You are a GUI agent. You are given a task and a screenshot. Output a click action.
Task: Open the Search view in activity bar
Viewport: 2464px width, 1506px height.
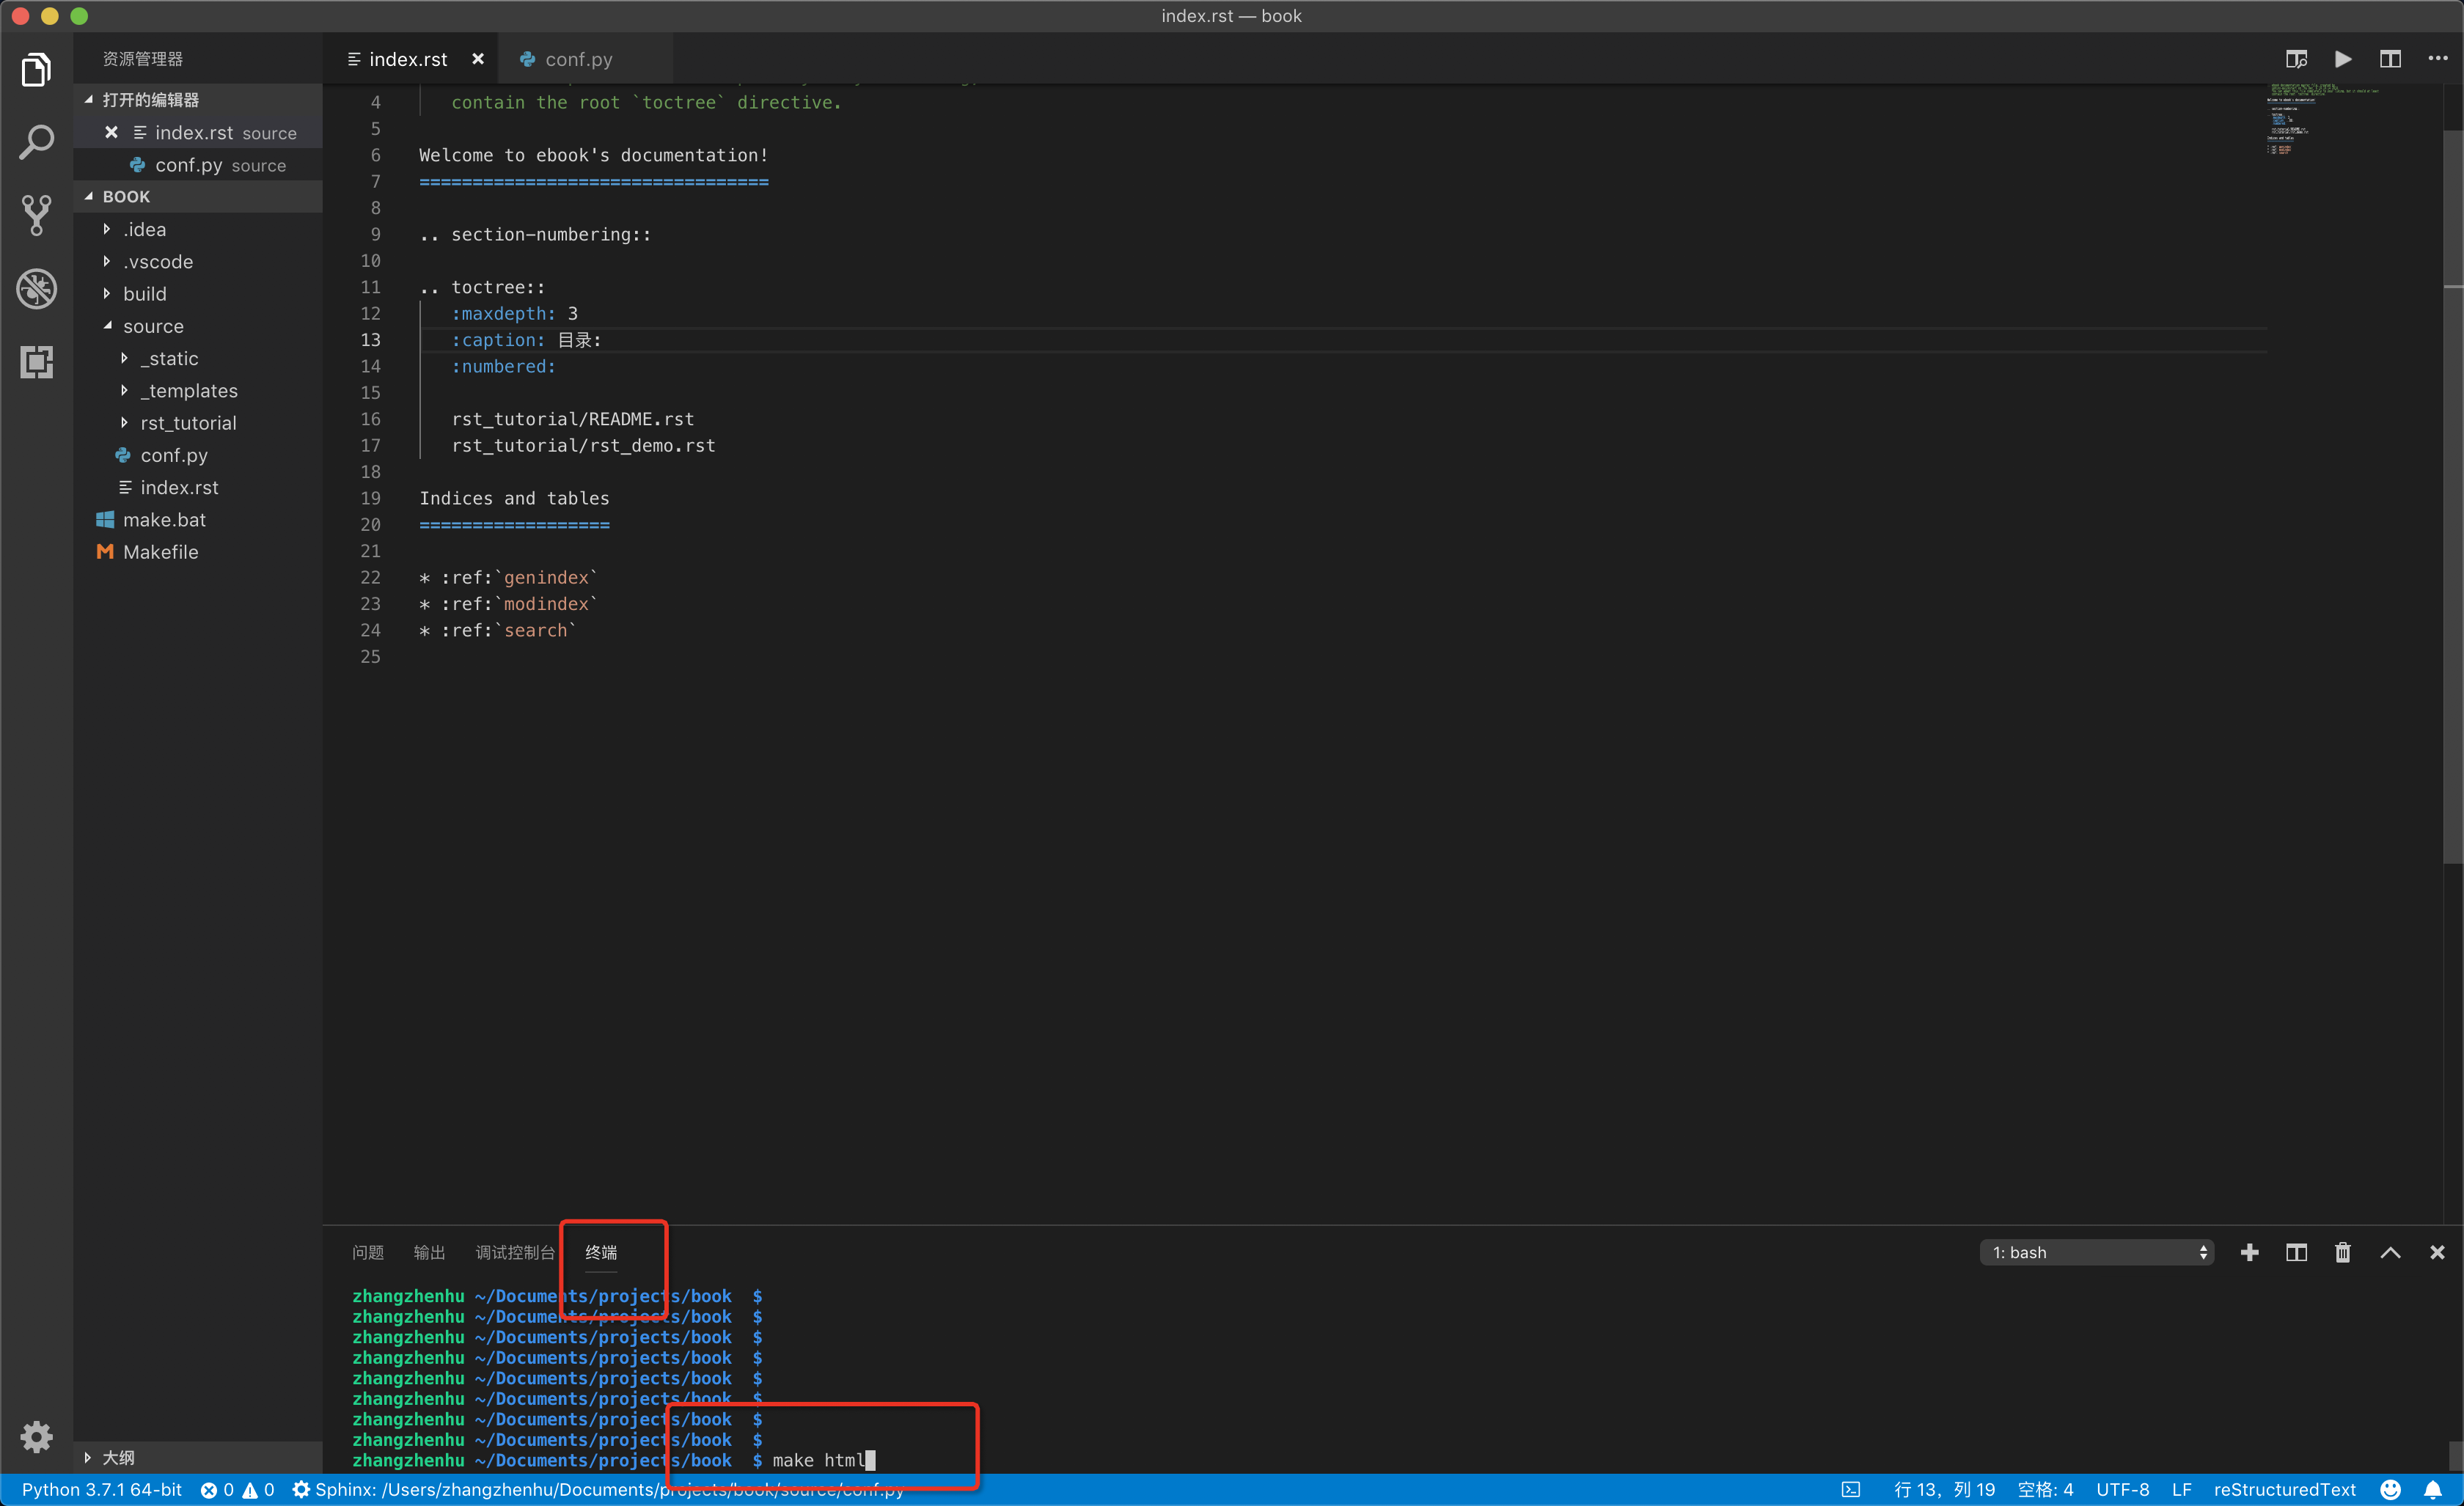pyautogui.click(x=36, y=142)
